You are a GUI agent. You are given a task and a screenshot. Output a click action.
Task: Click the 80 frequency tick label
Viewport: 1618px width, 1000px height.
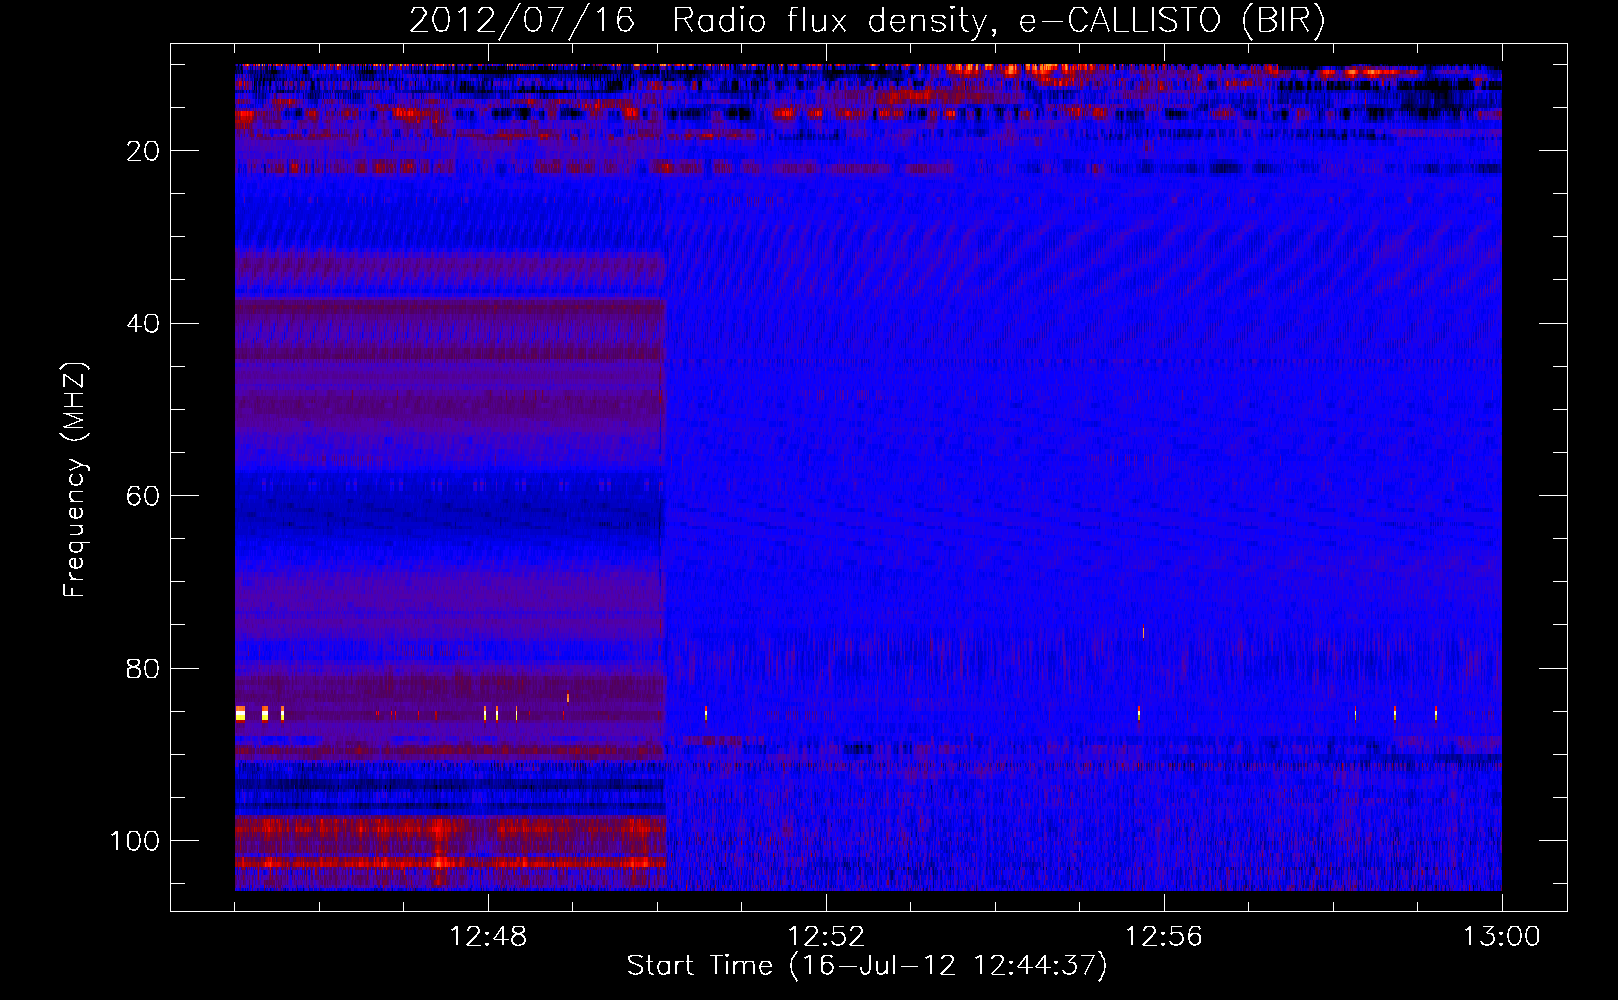pyautogui.click(x=144, y=668)
